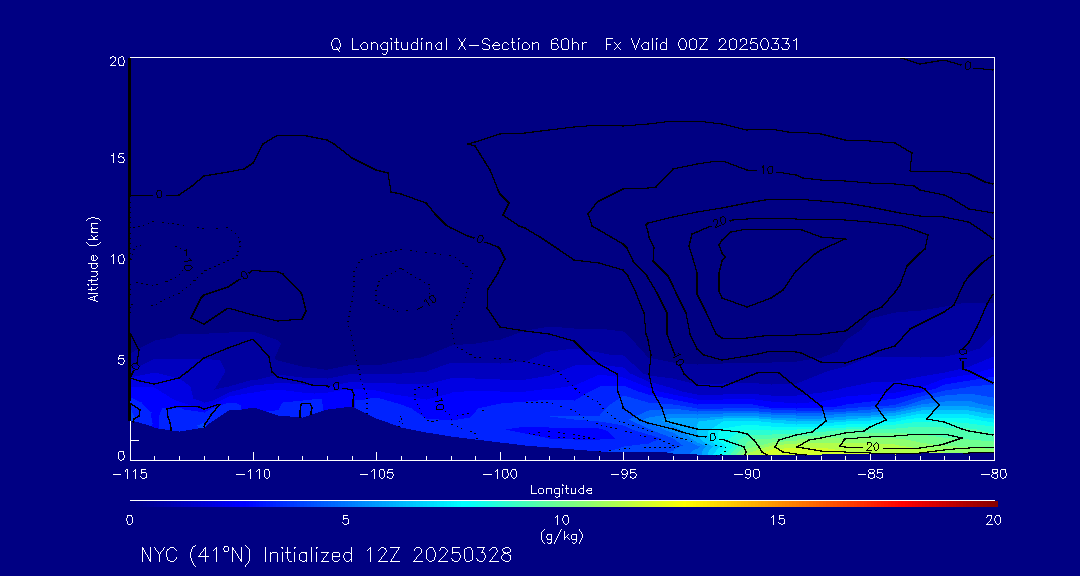The height and width of the screenshot is (576, 1080).
Task: Click the colorbar tick label "15"
Action: (778, 521)
